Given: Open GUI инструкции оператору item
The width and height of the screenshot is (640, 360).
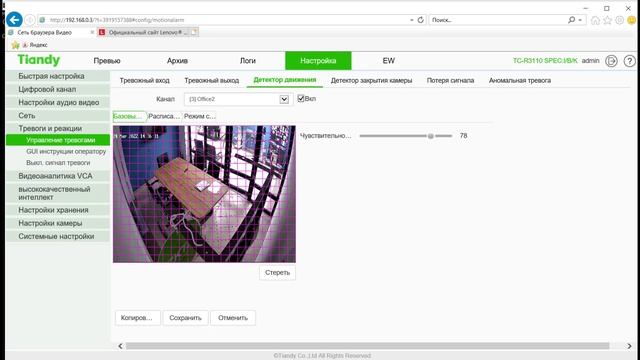Looking at the screenshot, I should (x=66, y=151).
